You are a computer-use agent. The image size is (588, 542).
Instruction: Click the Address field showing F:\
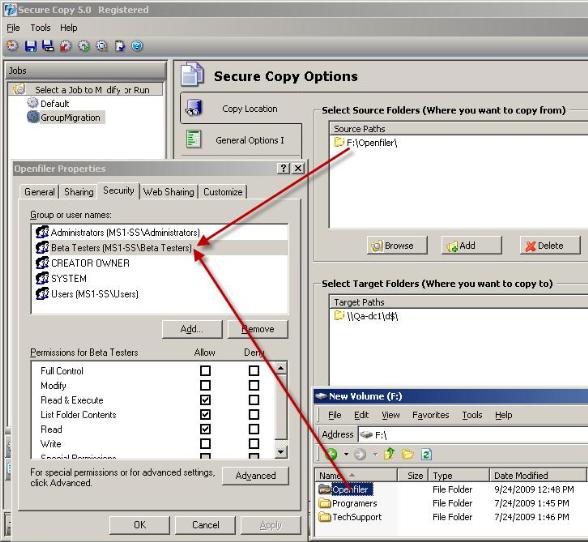click(x=473, y=435)
